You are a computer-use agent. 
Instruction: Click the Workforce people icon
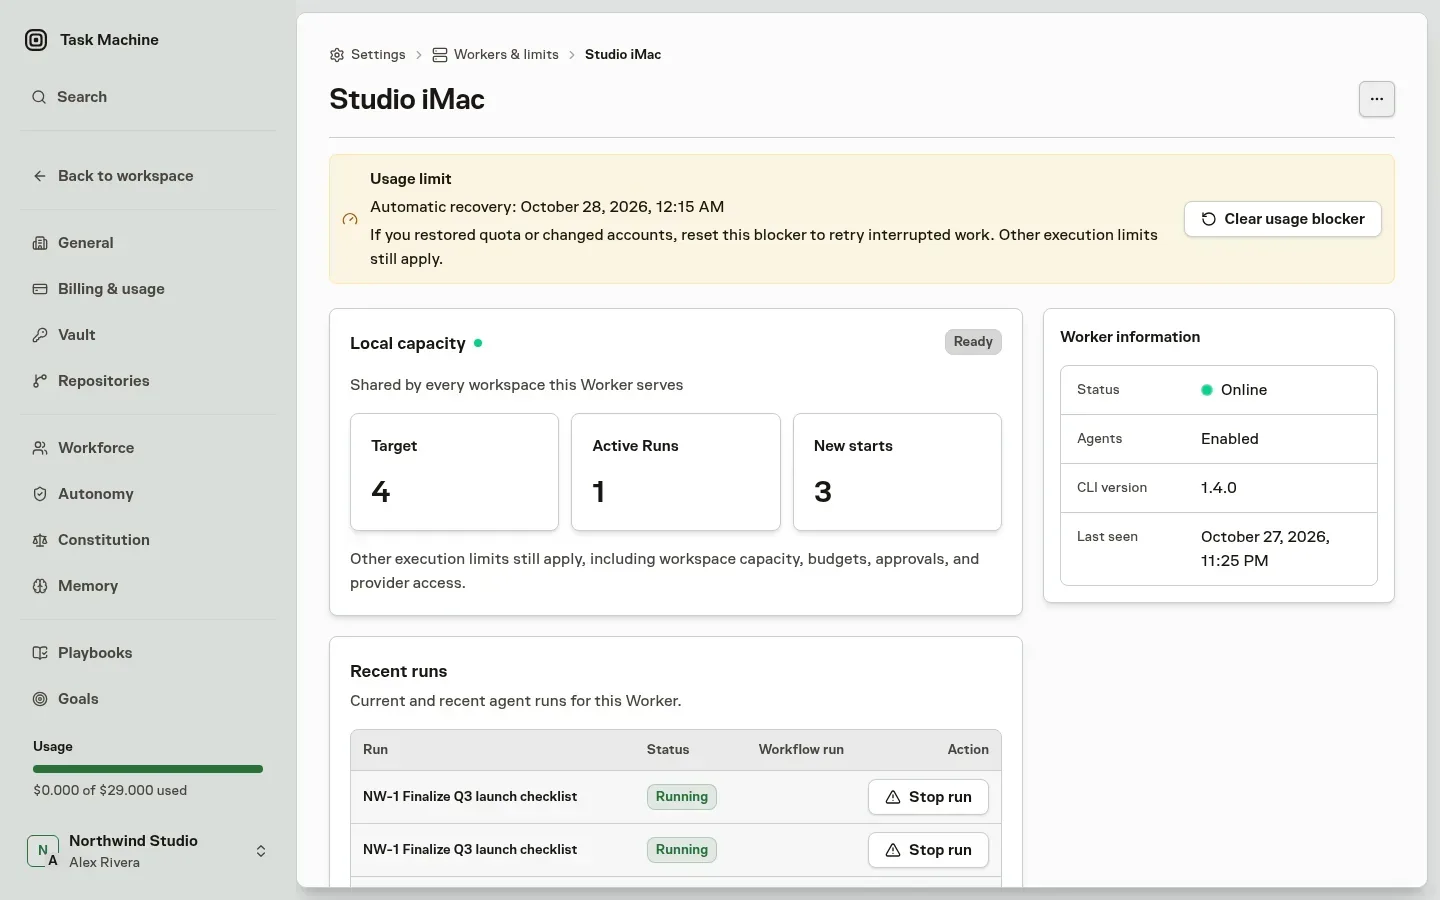point(40,448)
